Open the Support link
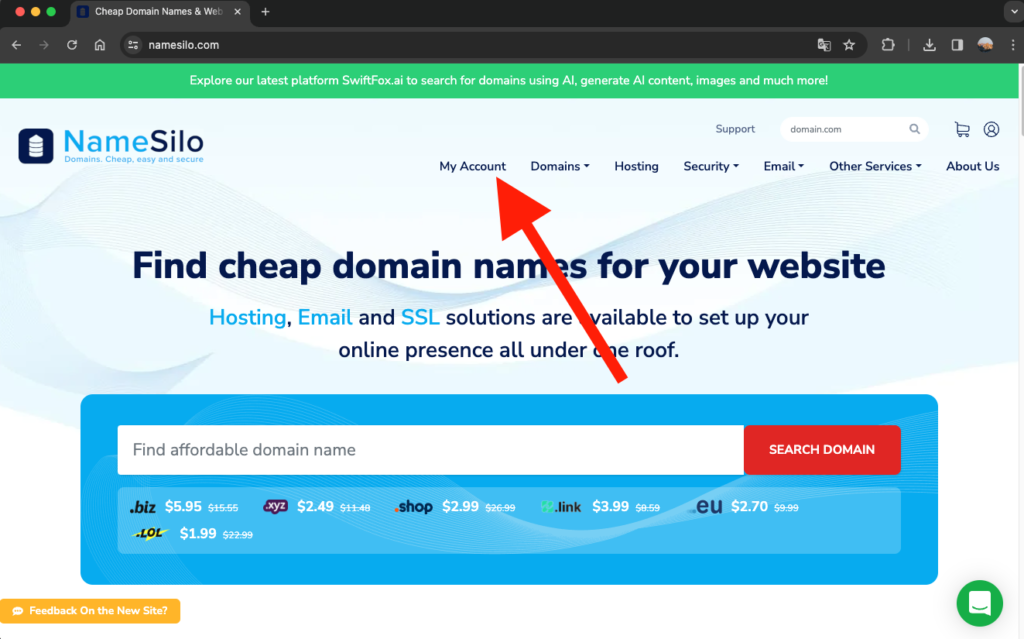The height and width of the screenshot is (639, 1024). [735, 129]
